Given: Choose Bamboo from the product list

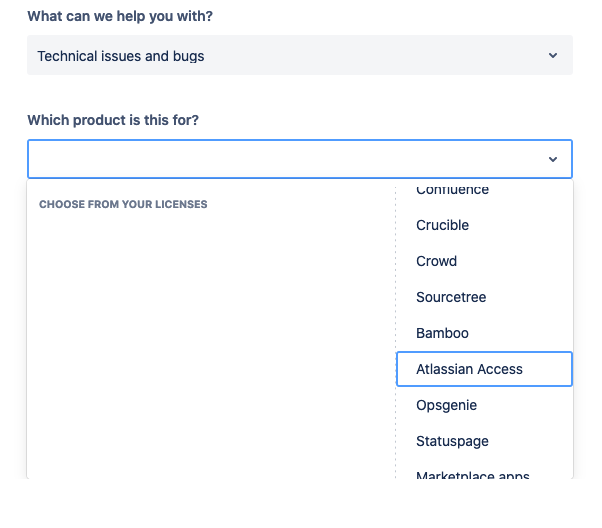Looking at the screenshot, I should click(x=442, y=333).
